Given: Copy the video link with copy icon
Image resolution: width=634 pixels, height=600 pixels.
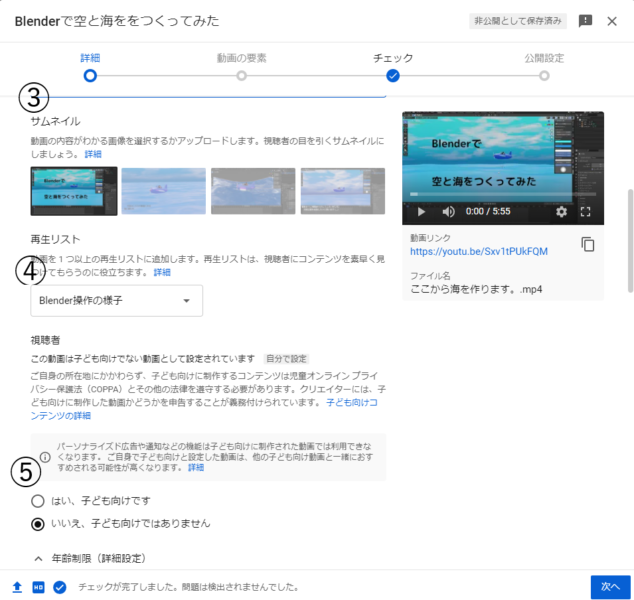Looking at the screenshot, I should (x=588, y=244).
